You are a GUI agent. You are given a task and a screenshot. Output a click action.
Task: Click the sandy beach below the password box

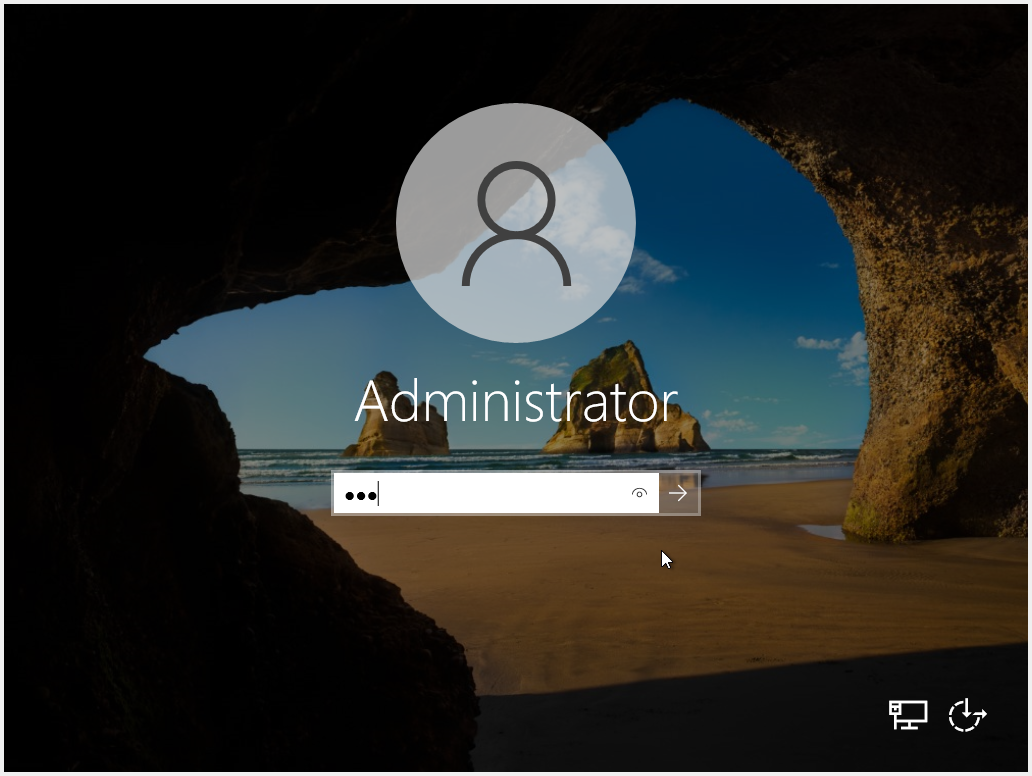click(560, 590)
